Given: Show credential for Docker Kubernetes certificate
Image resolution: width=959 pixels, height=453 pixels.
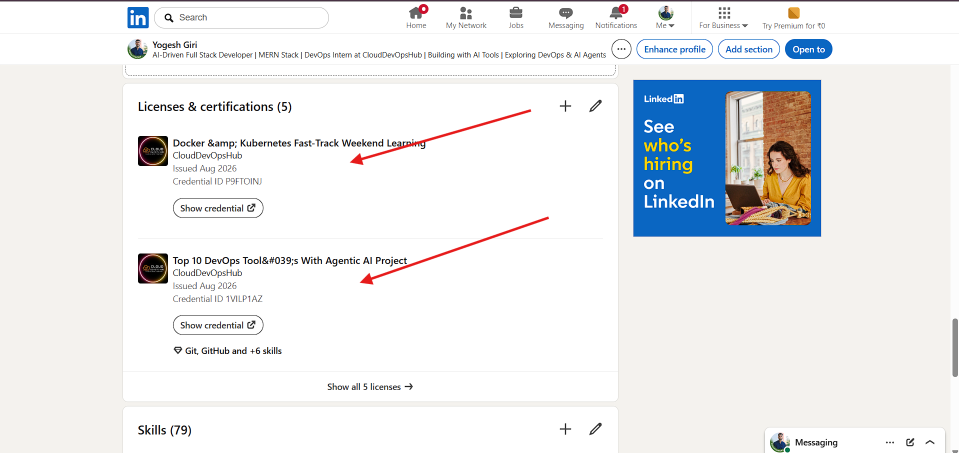Looking at the screenshot, I should [x=218, y=208].
